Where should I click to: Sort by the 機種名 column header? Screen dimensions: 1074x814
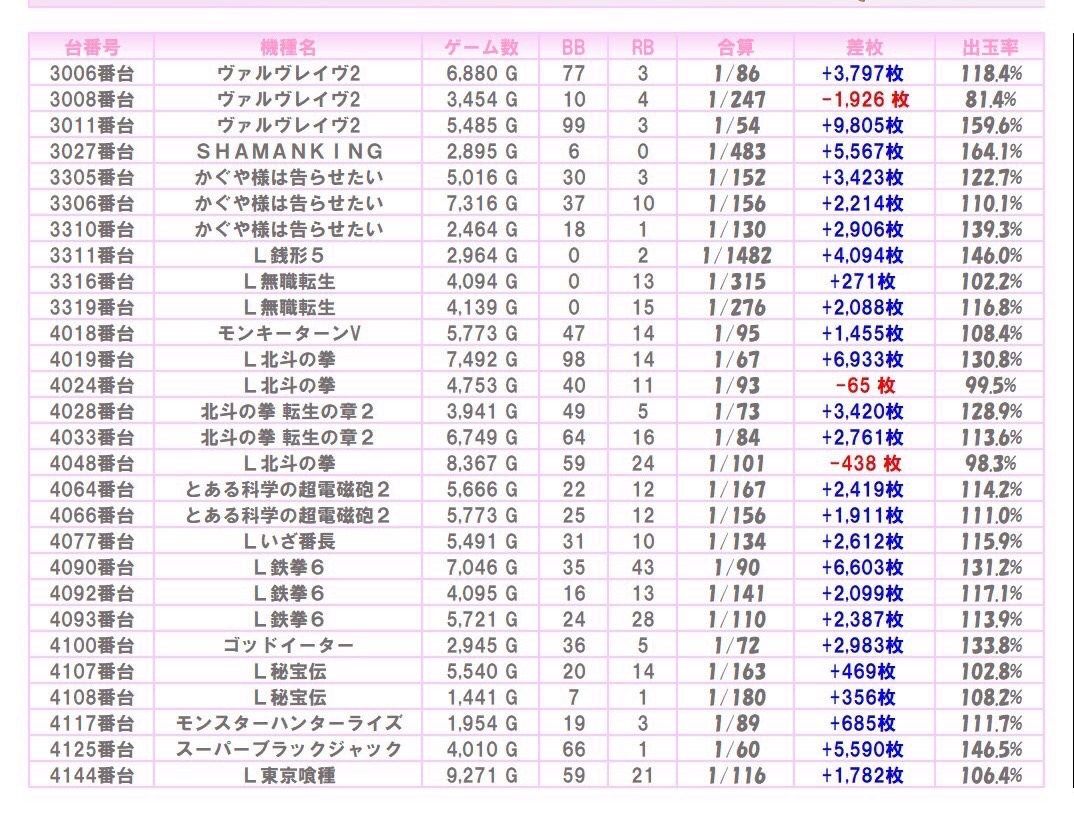[x=288, y=47]
